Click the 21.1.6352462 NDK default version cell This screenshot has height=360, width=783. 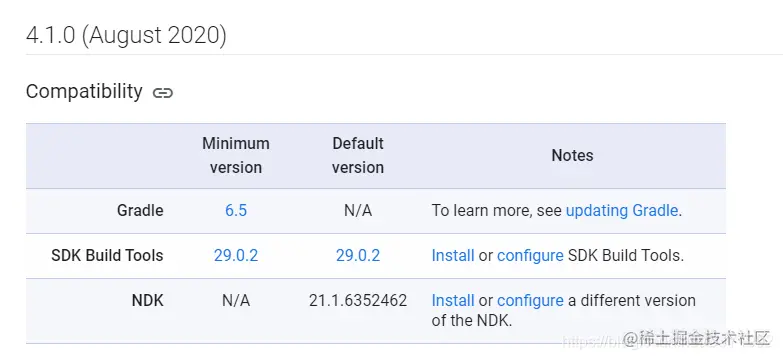coord(358,301)
